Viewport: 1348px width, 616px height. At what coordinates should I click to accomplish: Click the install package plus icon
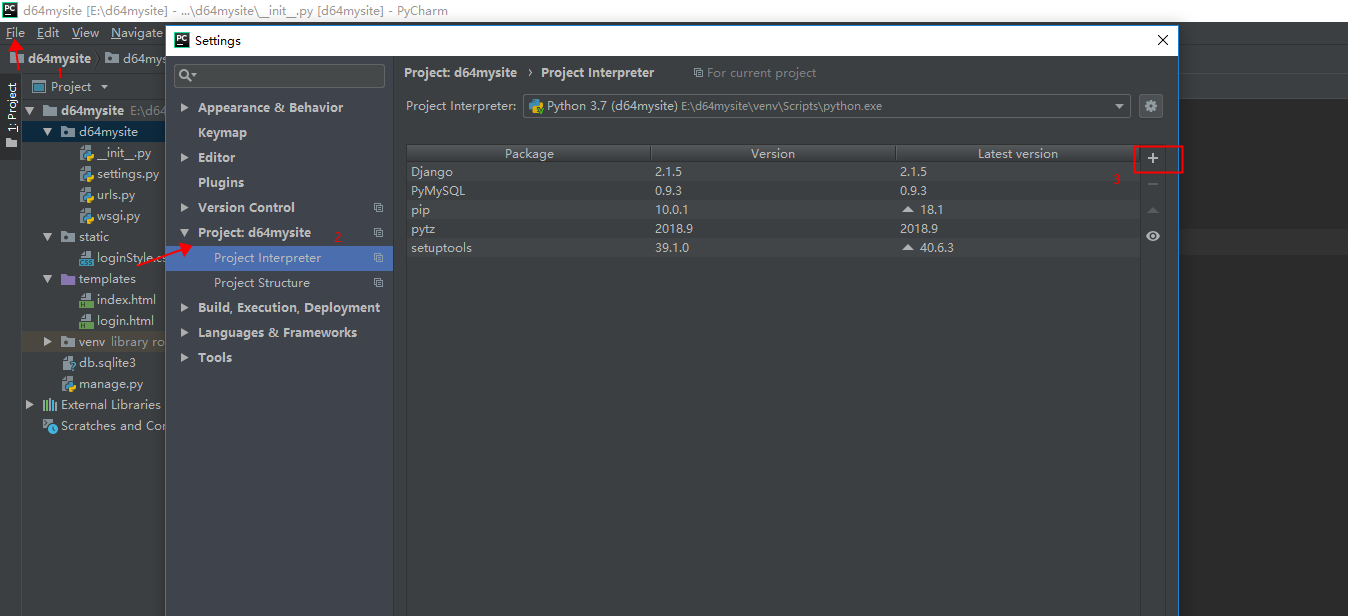1153,158
